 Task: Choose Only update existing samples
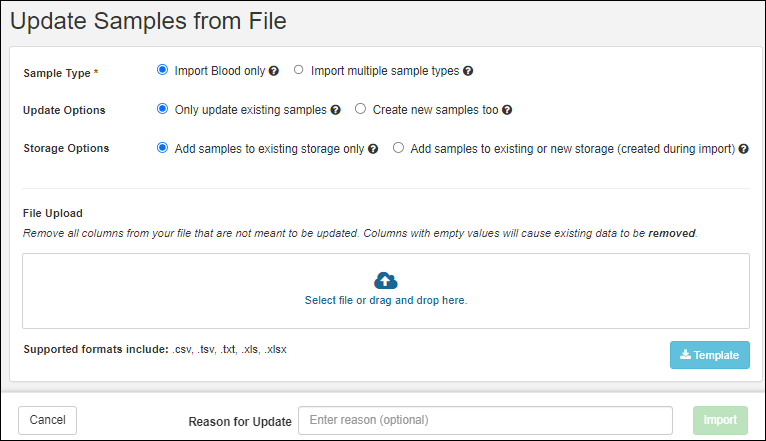pos(163,109)
